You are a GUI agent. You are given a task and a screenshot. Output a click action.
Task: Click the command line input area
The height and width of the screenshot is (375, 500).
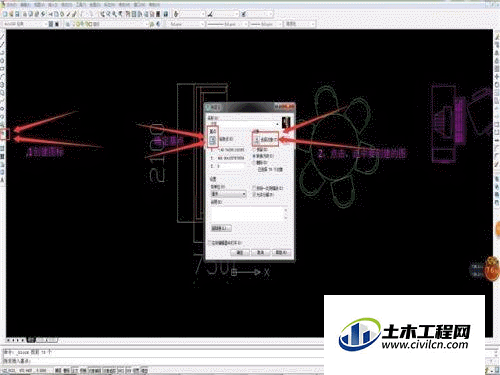(163, 361)
